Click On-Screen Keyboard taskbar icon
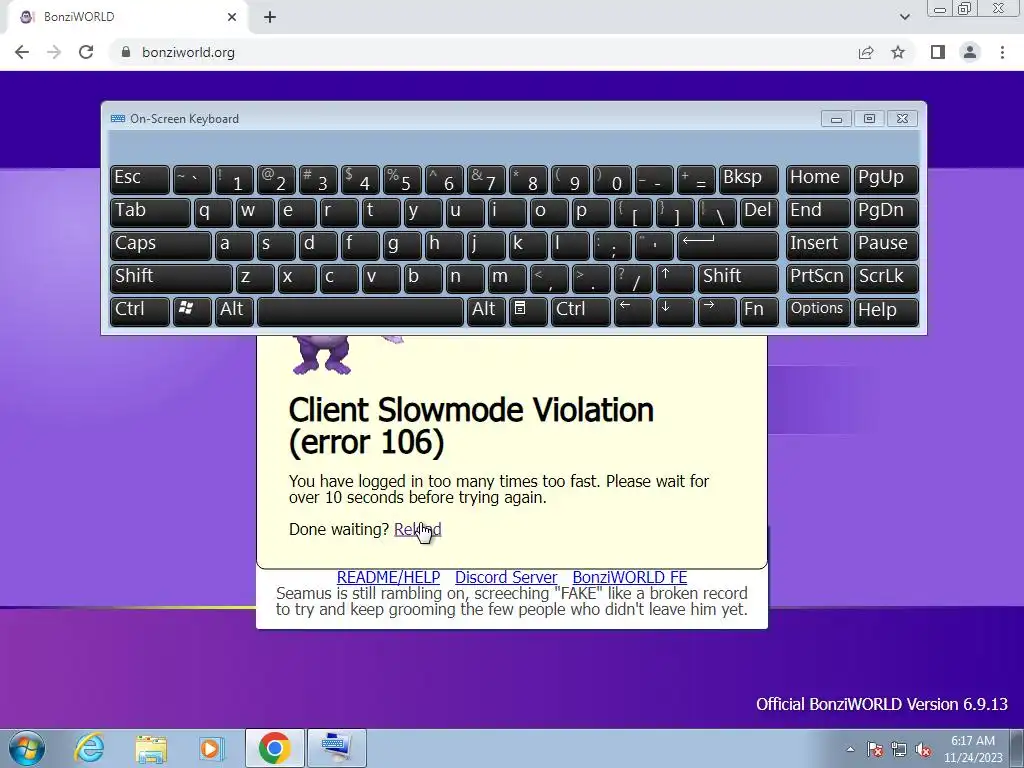Screen dimensions: 1024x768 pyautogui.click(x=336, y=748)
